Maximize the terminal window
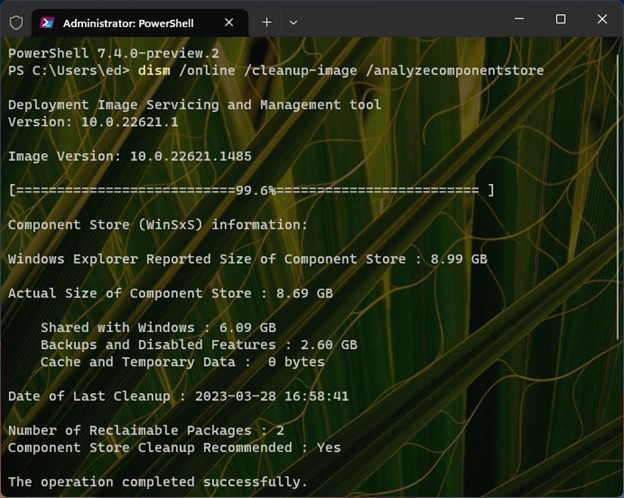This screenshot has width=624, height=498. point(560,19)
